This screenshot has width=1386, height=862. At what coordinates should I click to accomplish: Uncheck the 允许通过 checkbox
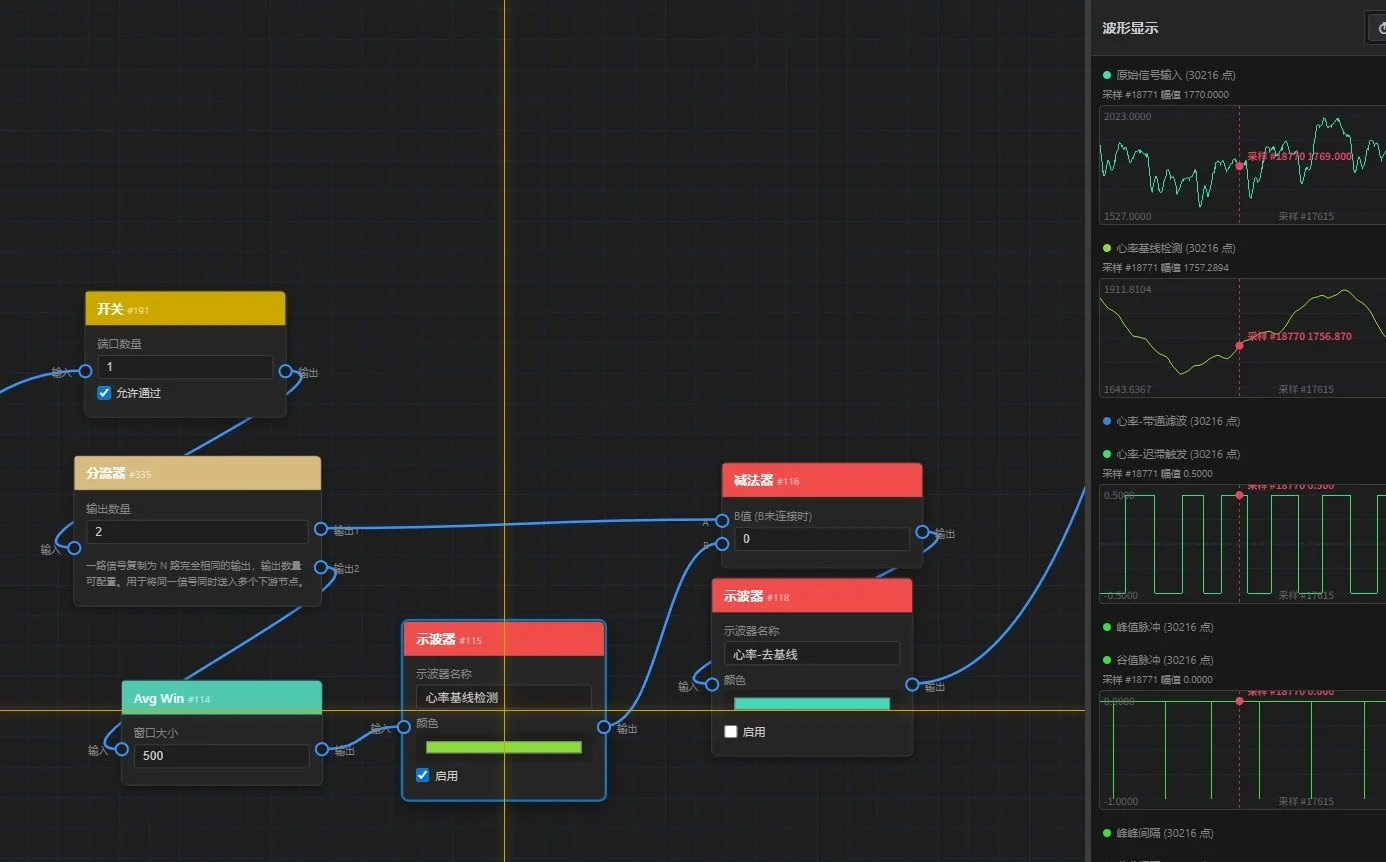click(104, 393)
